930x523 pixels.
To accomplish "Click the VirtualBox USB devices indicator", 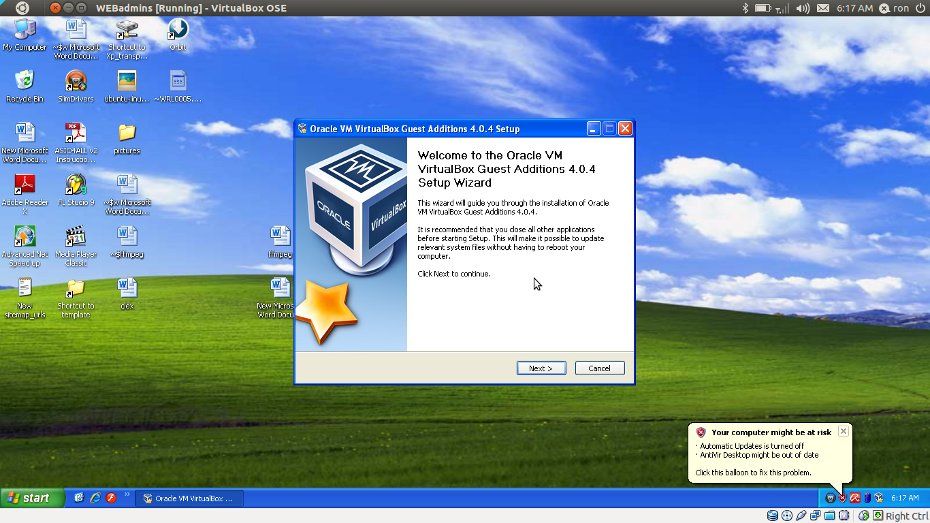I will [801, 516].
